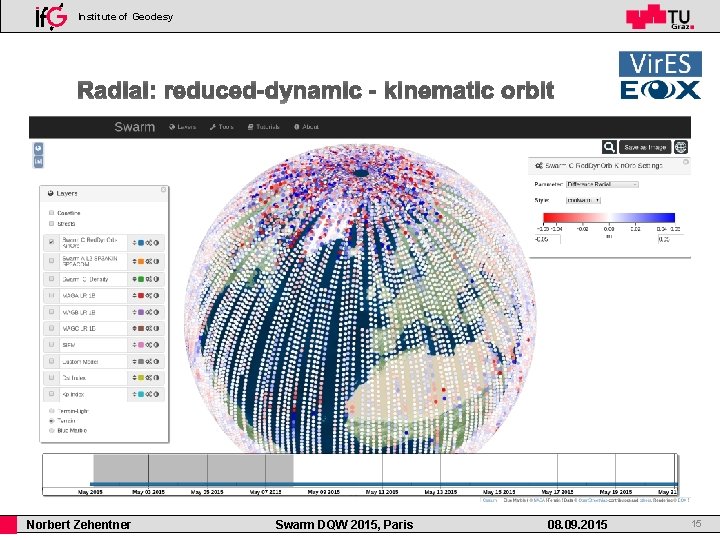The width and height of the screenshot is (720, 540).
Task: Click the gray selected interval on the timeline
Action: 193,469
